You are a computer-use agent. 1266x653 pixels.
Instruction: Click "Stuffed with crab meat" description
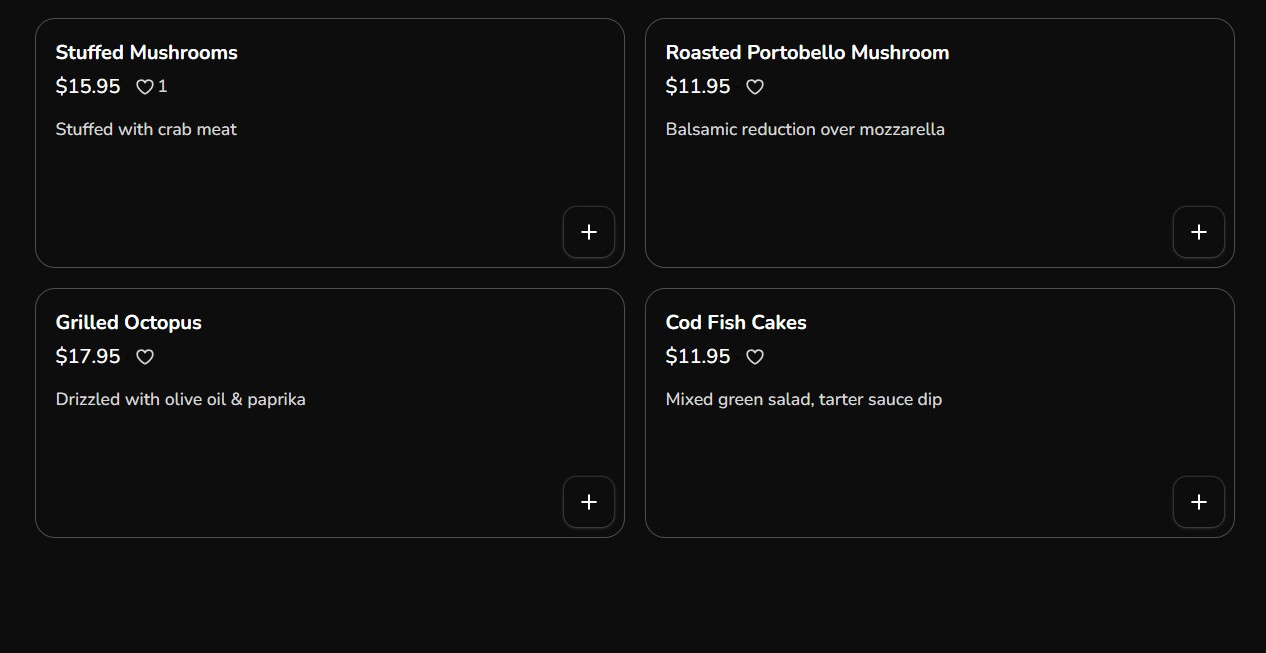pos(146,129)
